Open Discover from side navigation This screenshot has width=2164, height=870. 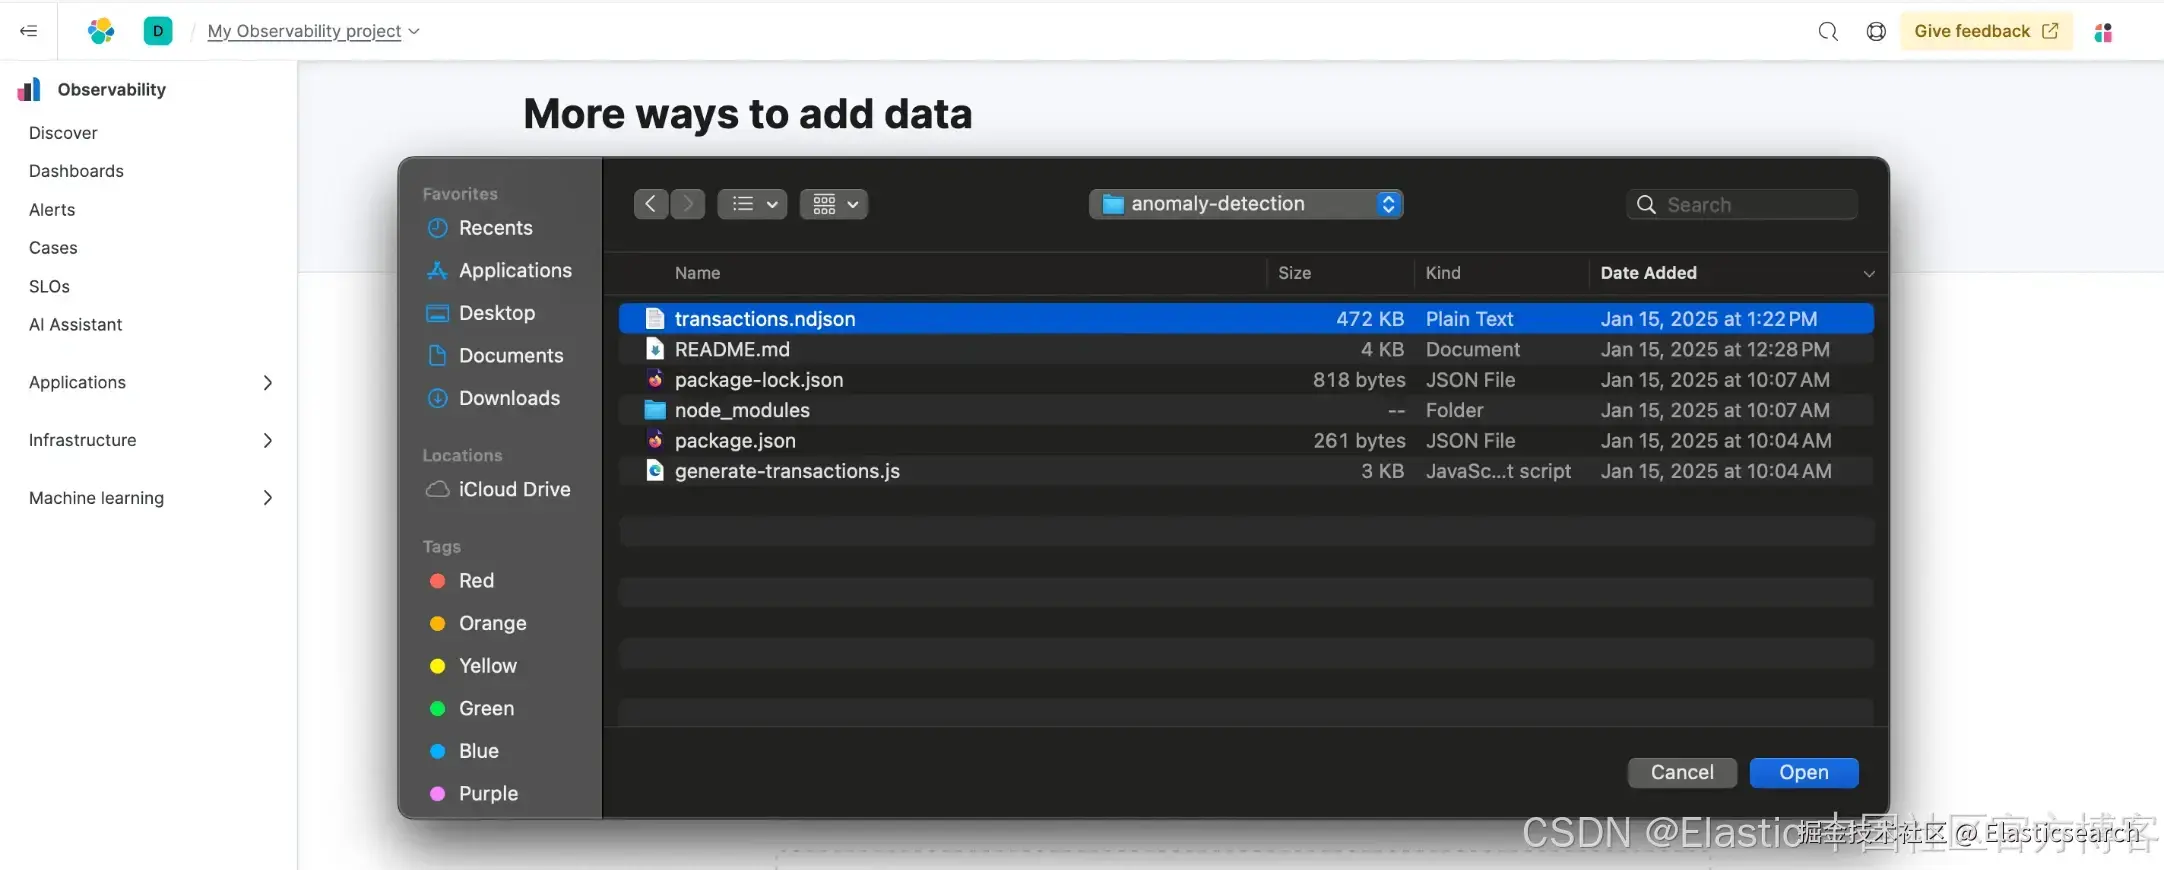[63, 133]
